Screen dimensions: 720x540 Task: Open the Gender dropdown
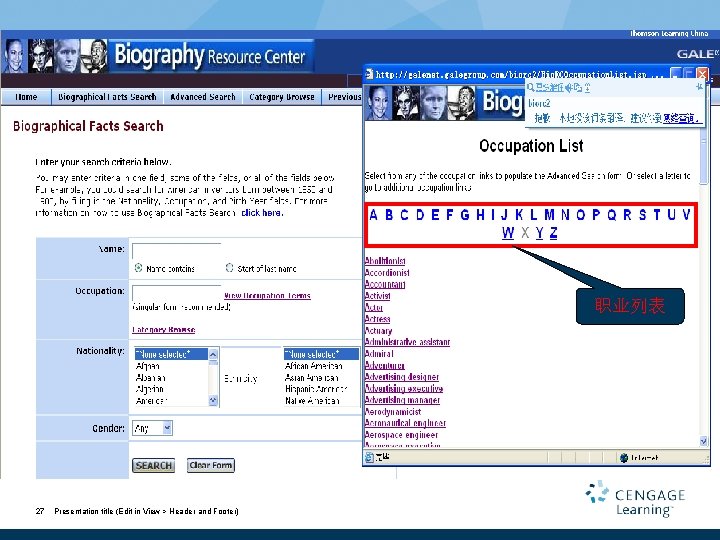click(152, 428)
